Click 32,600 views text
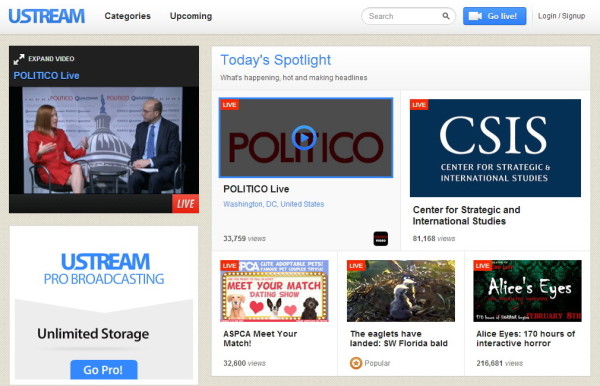The height and width of the screenshot is (386, 600). [x=245, y=363]
